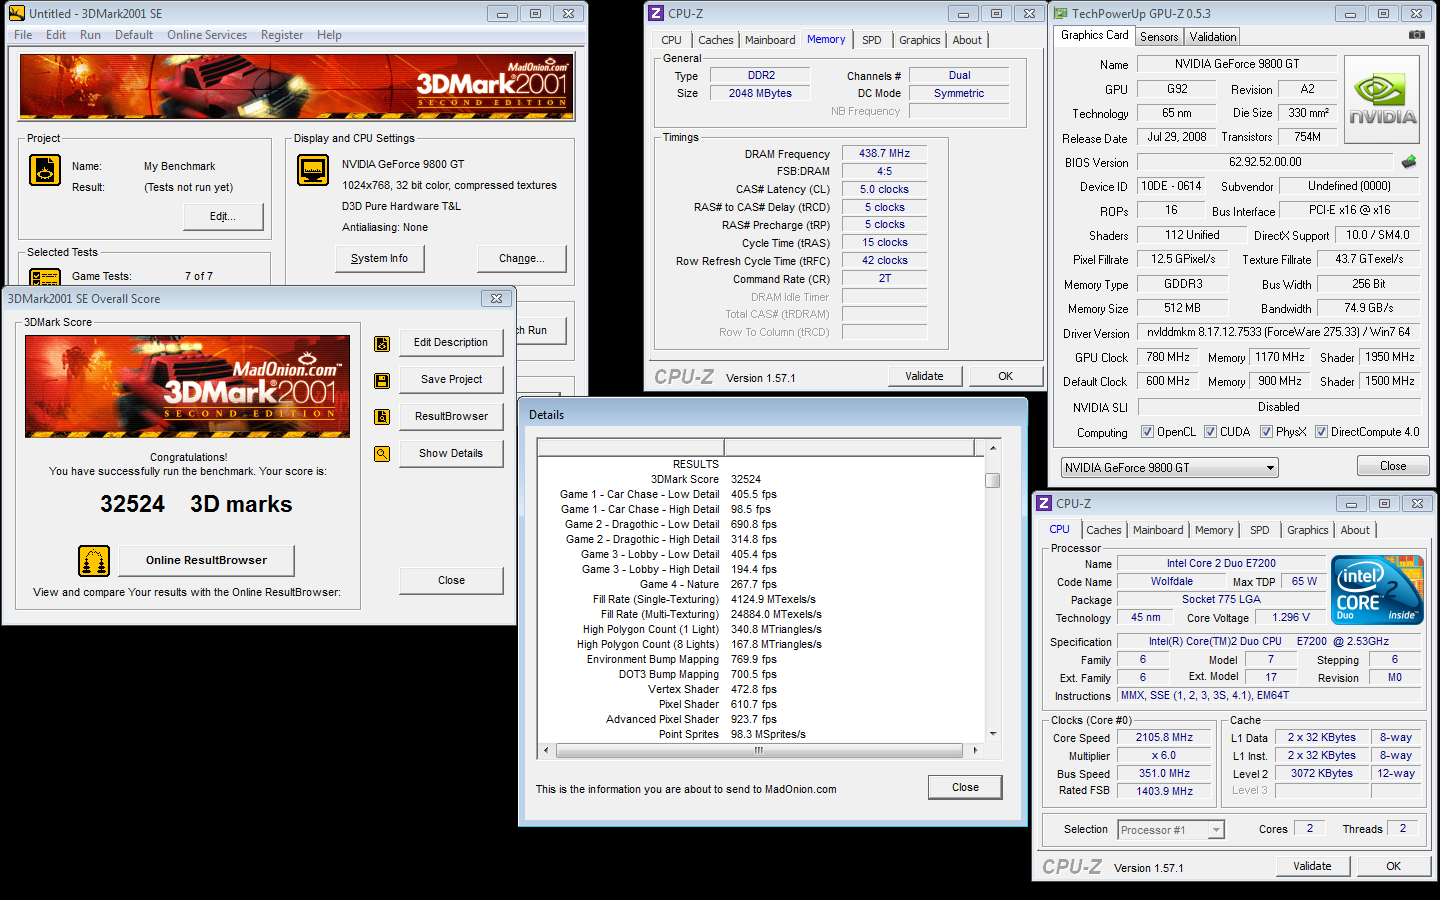Toggle the CUDA checkbox in GPU-Z
Screen dimensions: 1440x900
(1210, 432)
